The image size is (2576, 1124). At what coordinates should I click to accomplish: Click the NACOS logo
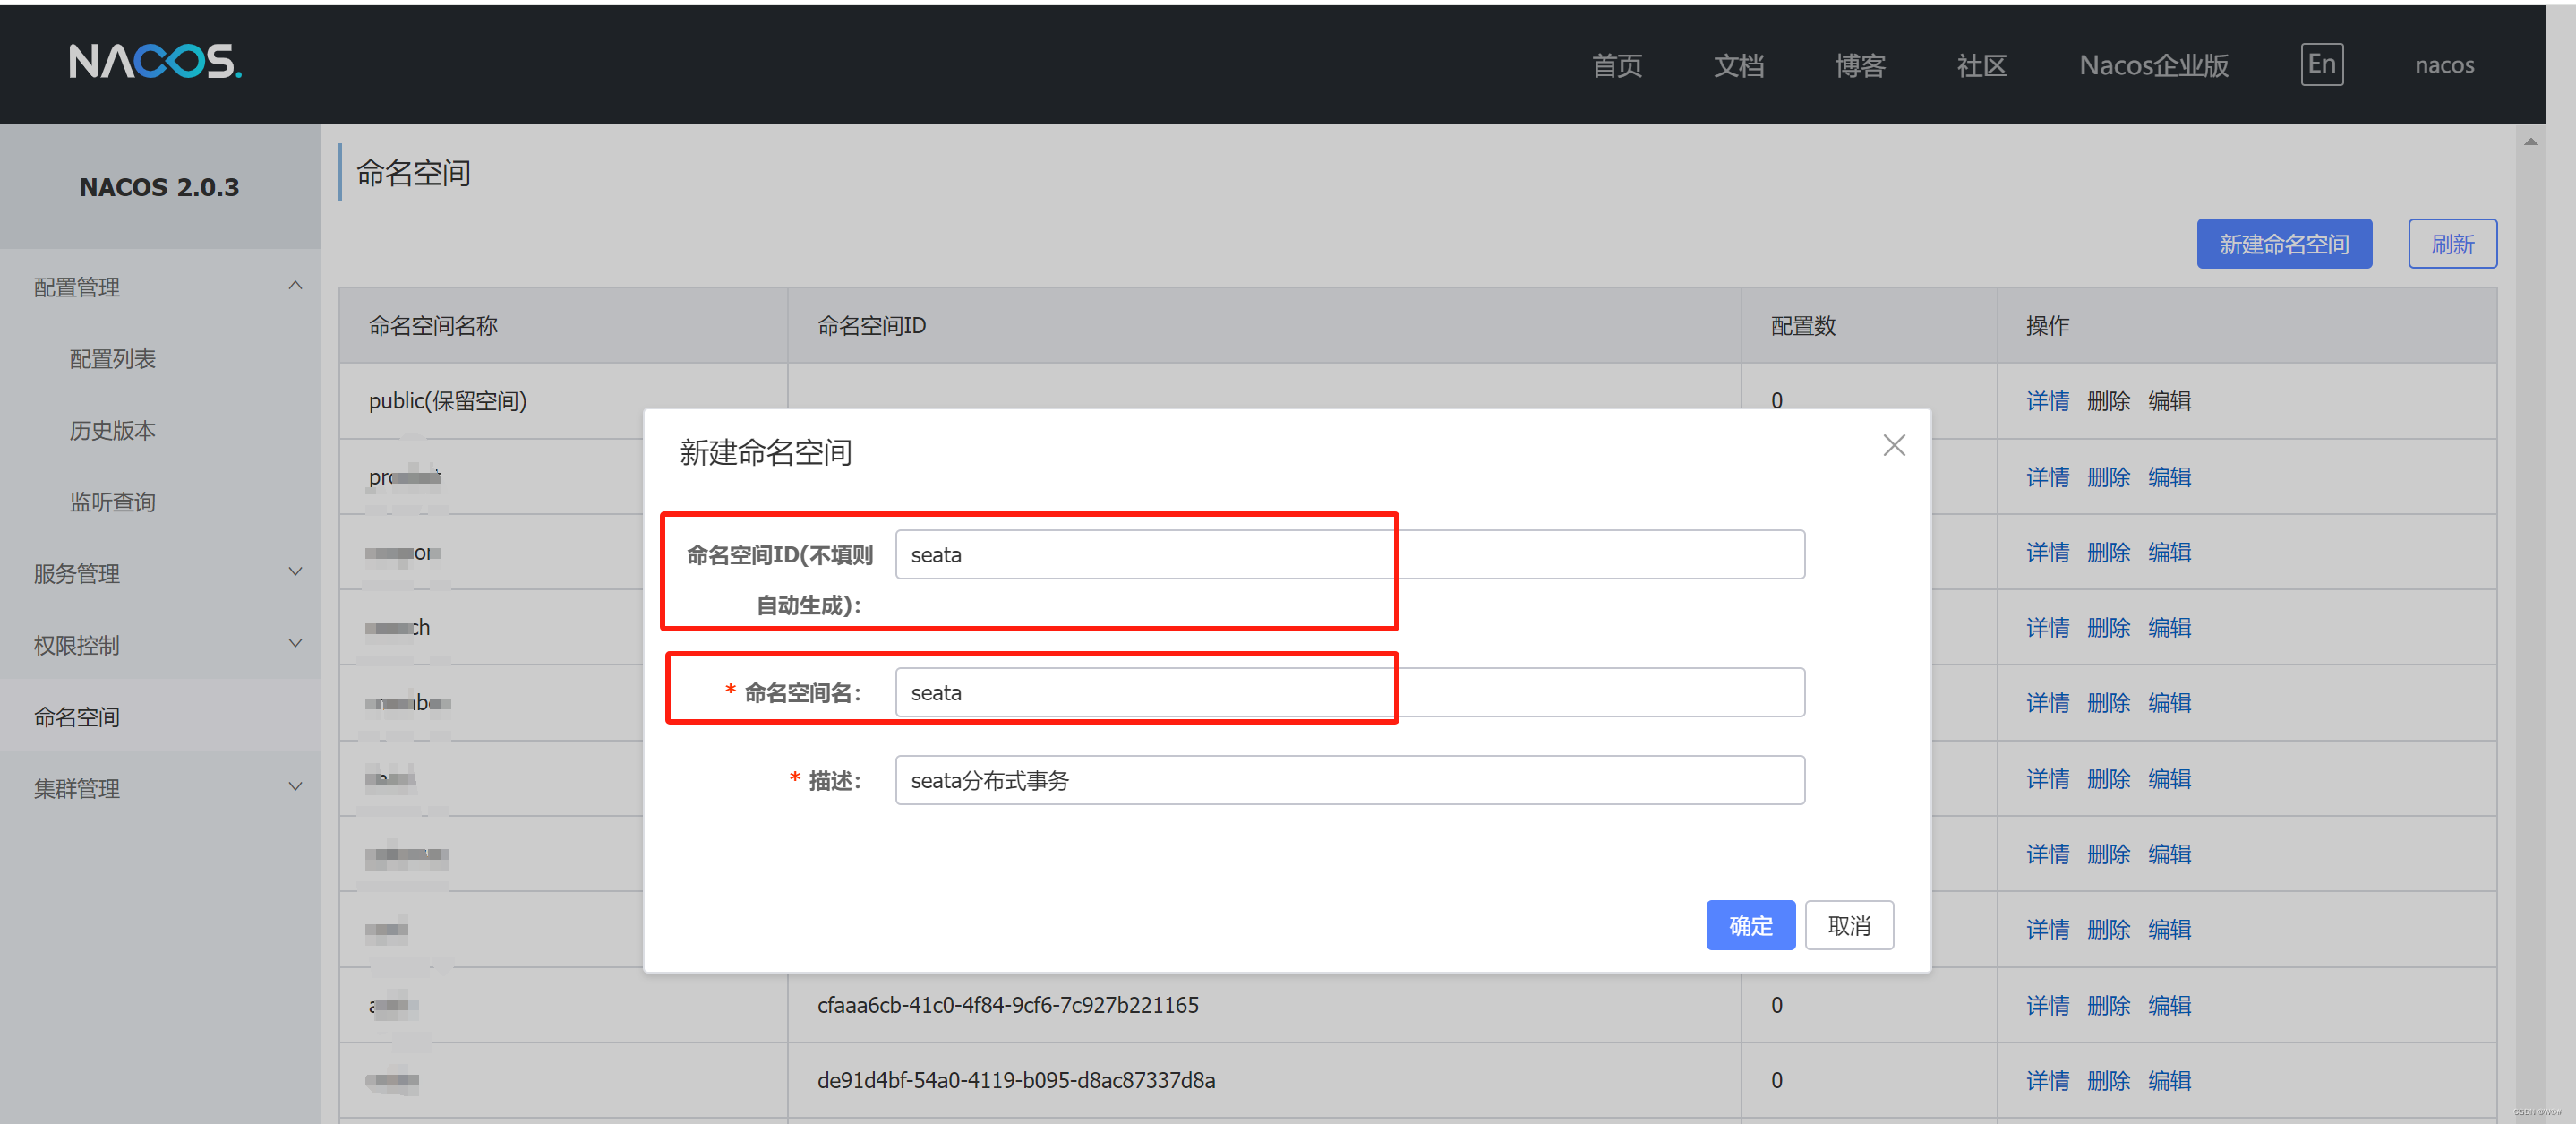[155, 62]
